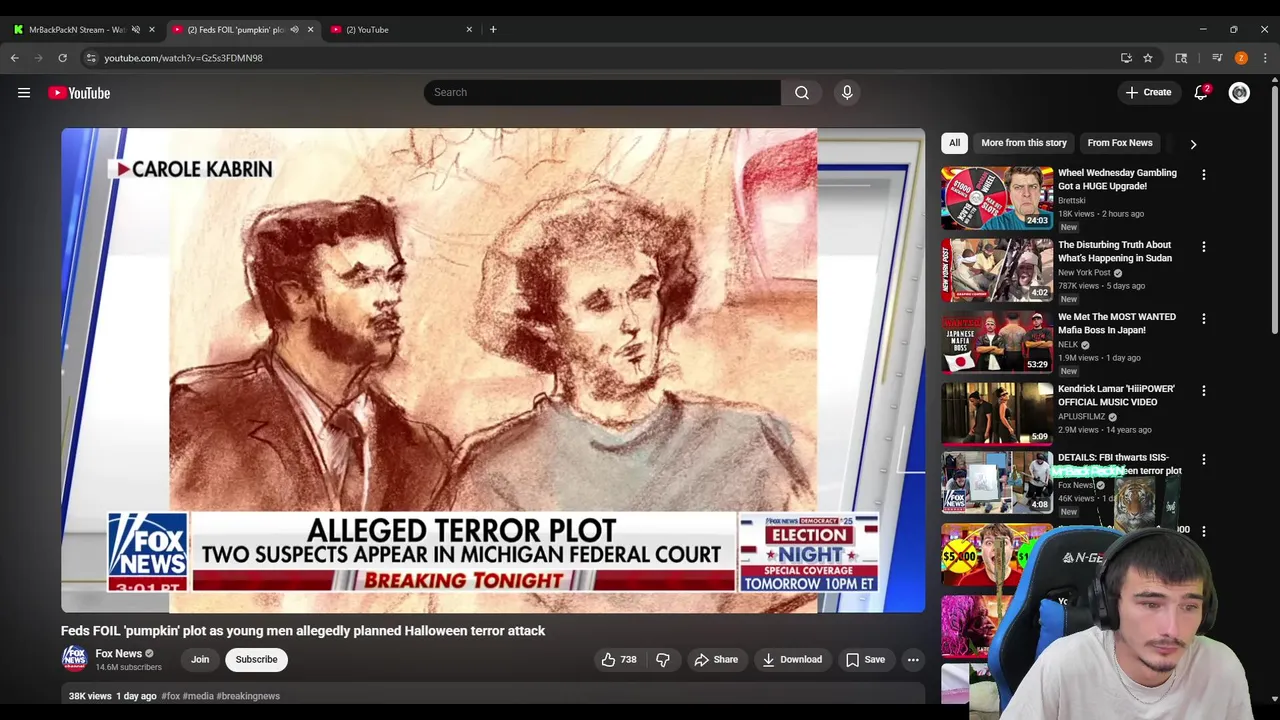Click the browser address bar URL

click(183, 58)
